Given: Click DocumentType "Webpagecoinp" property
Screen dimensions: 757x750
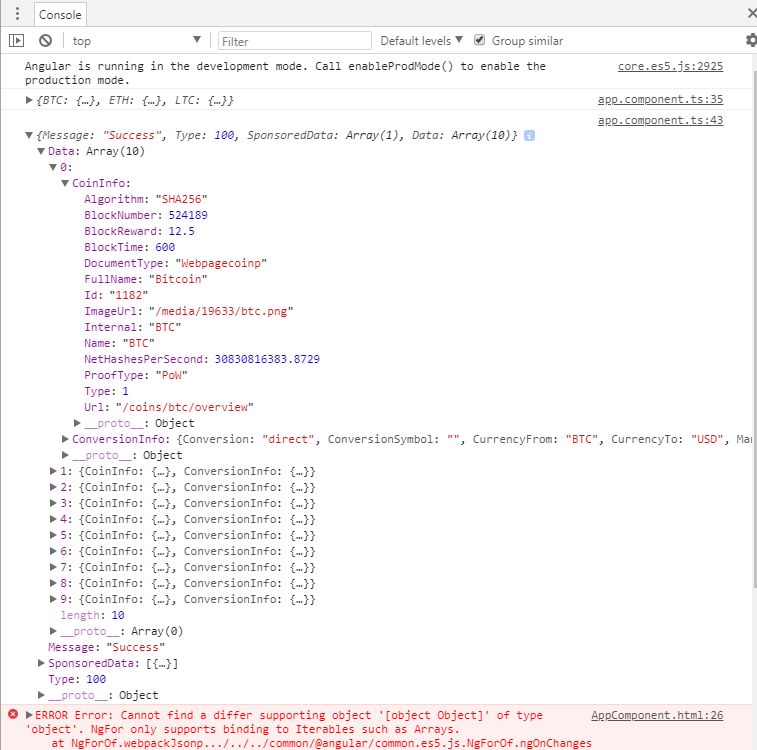Looking at the screenshot, I should tap(175, 263).
